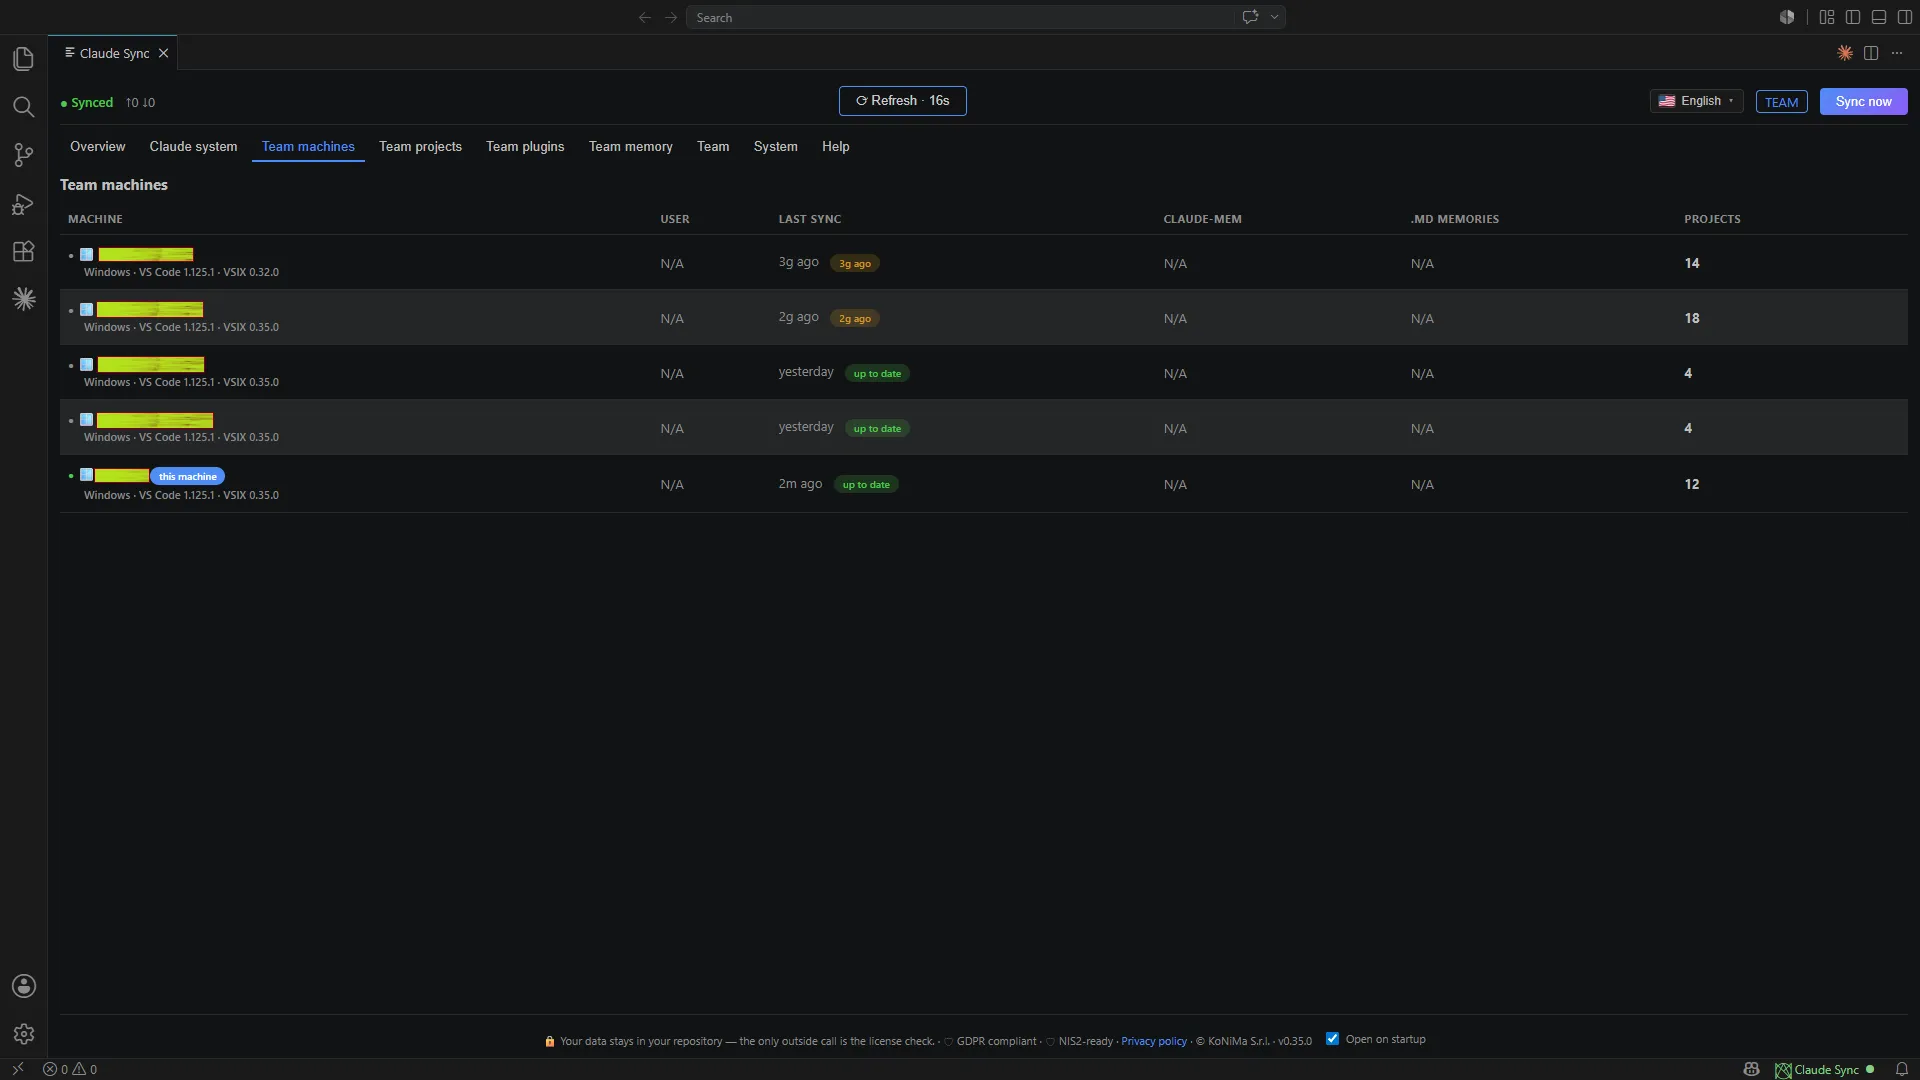
Task: Open the notifications bell
Action: pos(1902,1069)
